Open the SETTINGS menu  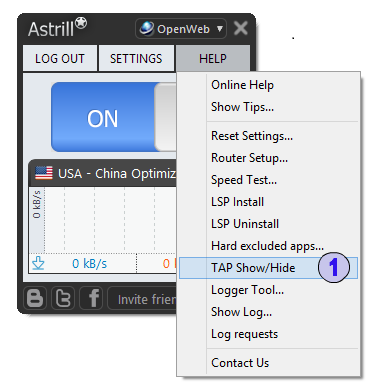136,59
